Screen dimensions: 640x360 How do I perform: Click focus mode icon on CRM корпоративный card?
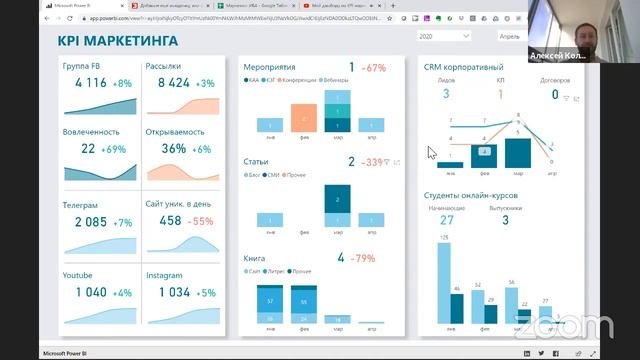576,98
